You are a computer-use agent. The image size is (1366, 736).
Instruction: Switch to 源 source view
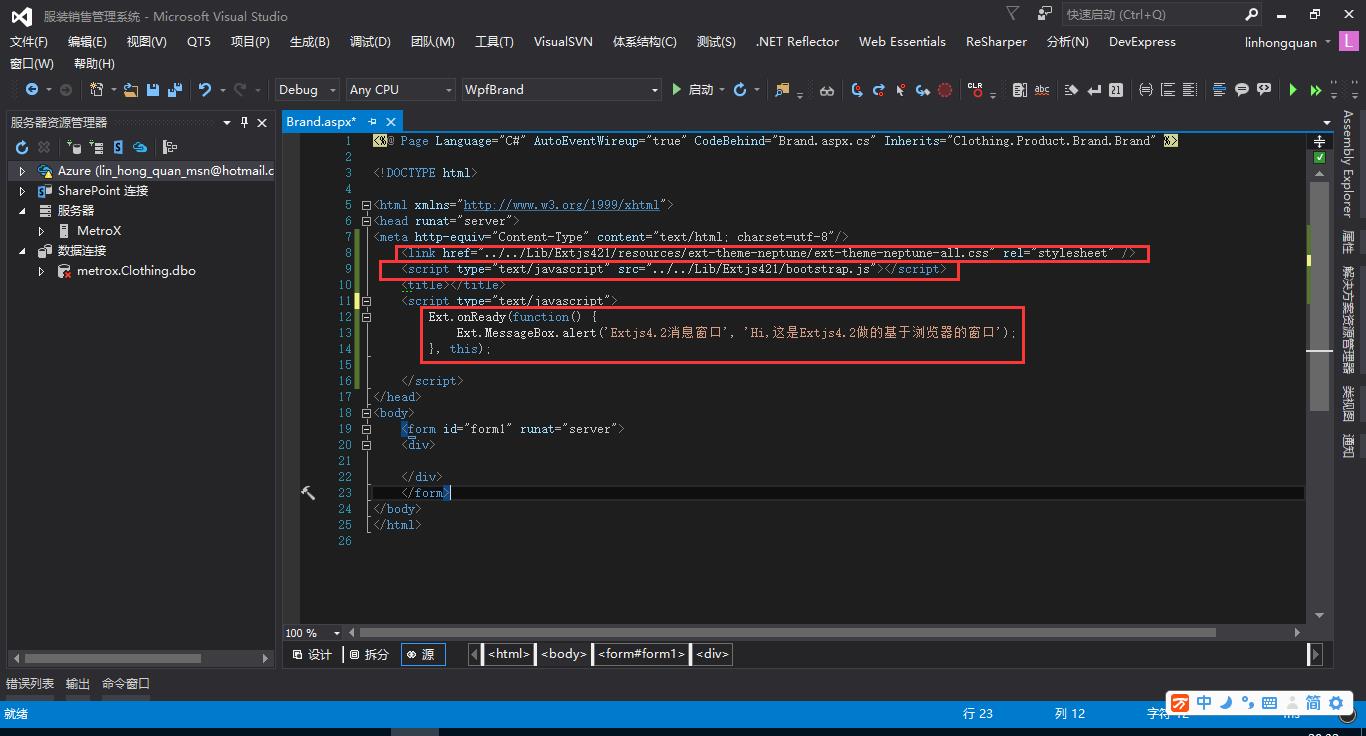pyautogui.click(x=423, y=654)
